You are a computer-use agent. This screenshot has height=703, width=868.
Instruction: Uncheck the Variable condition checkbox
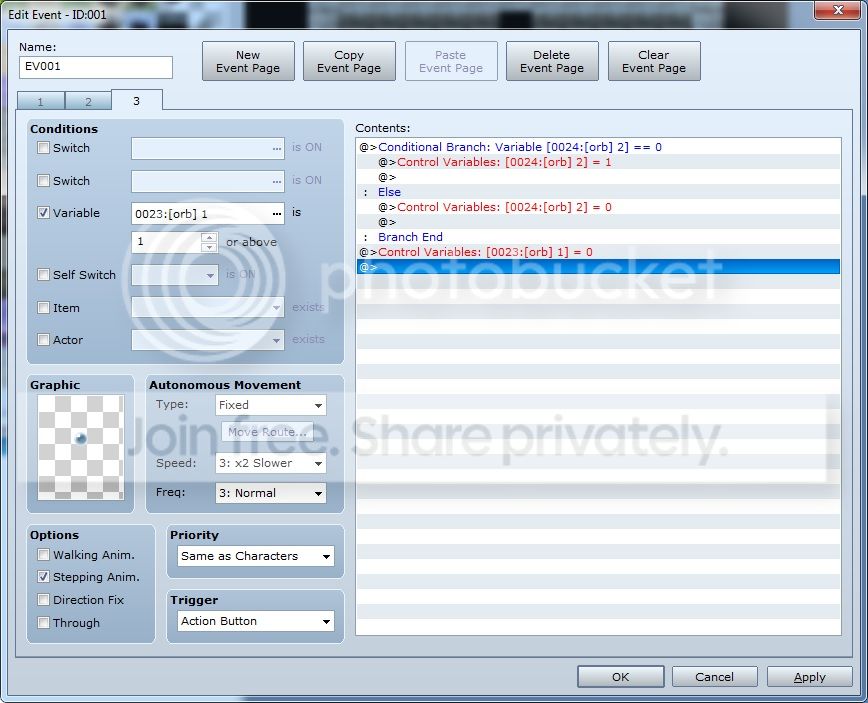click(x=43, y=213)
